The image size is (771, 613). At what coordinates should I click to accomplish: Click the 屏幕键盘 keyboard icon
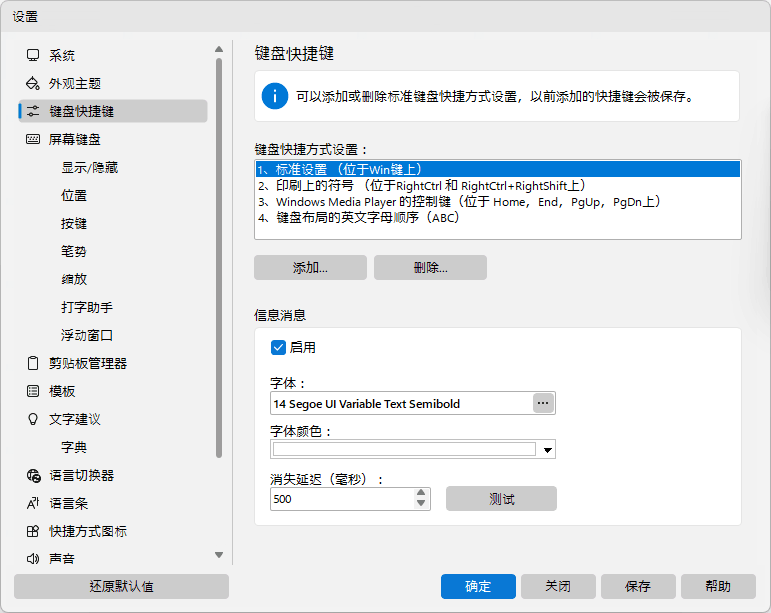33,139
